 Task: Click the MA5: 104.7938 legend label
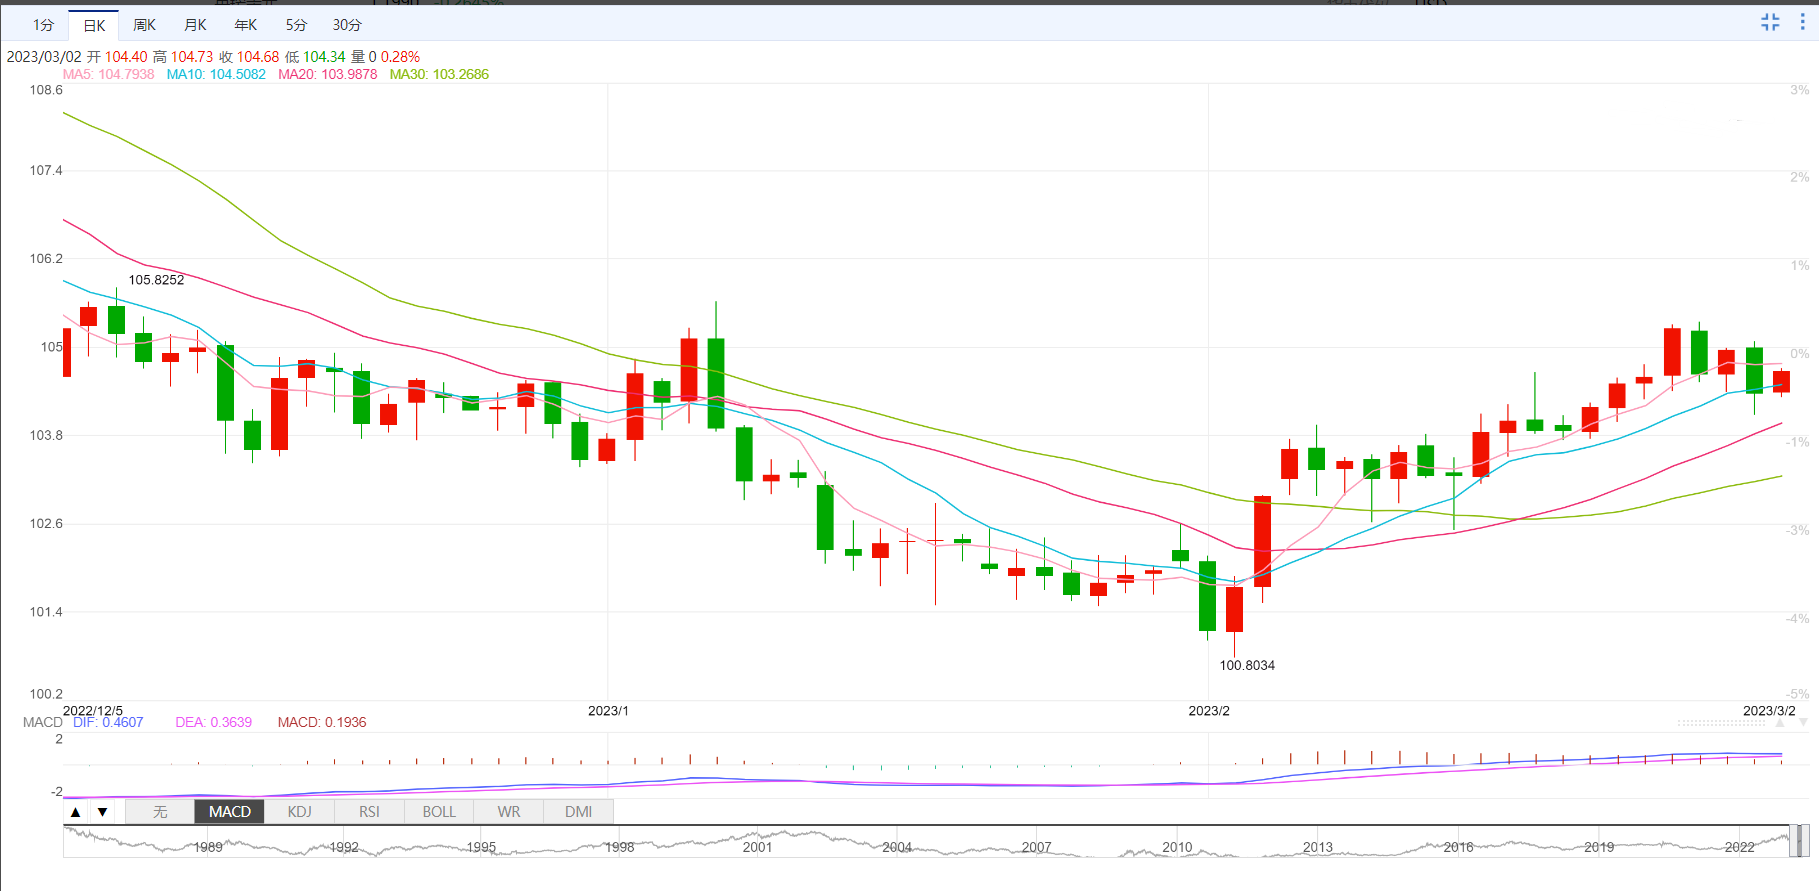tap(108, 74)
